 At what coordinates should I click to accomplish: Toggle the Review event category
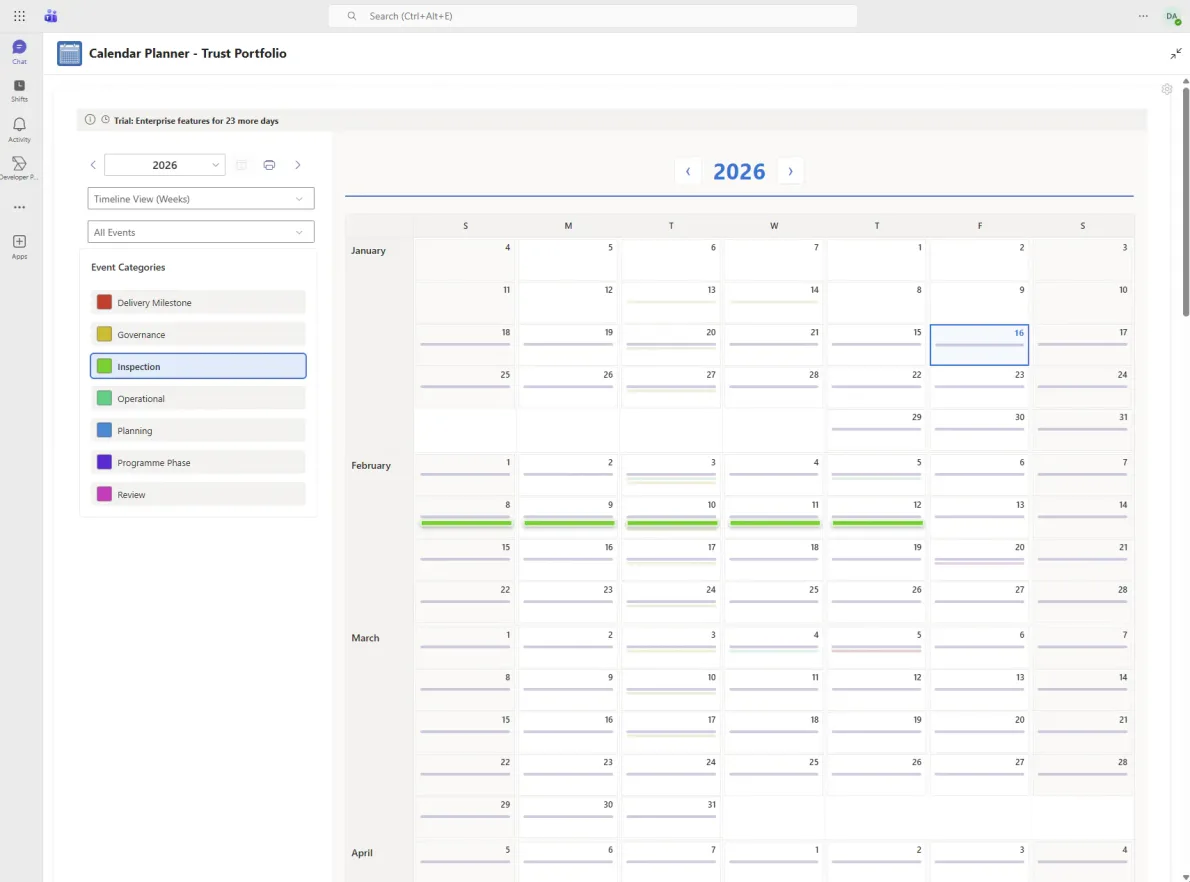(198, 494)
